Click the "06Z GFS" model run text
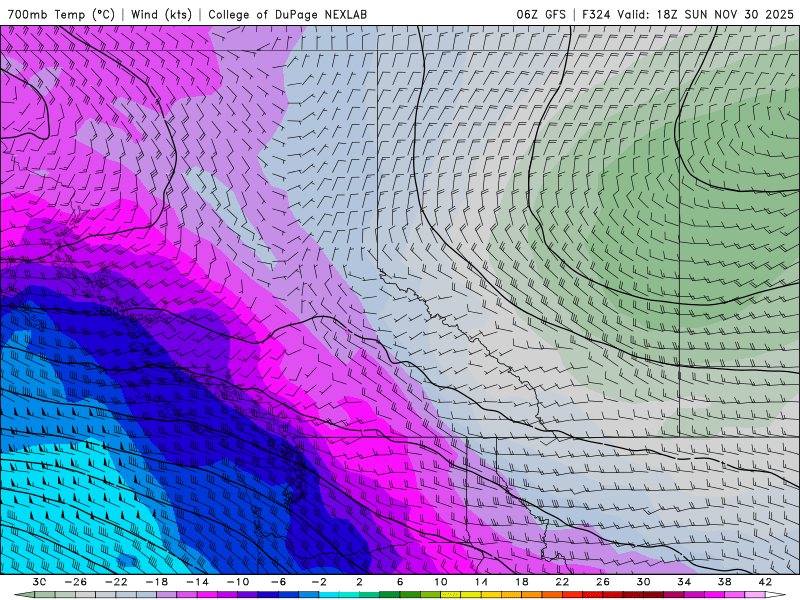 pos(541,14)
